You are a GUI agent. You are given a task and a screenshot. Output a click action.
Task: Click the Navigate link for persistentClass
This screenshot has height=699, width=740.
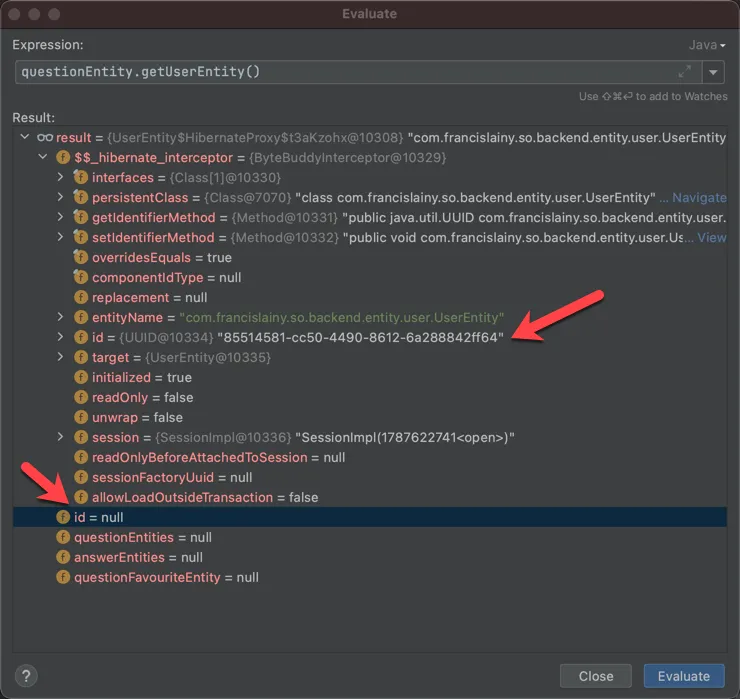[x=699, y=198]
